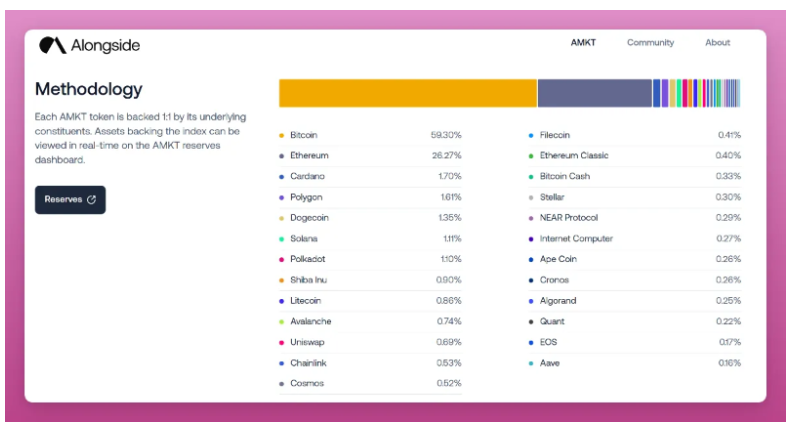The width and height of the screenshot is (790, 428).
Task: Click the Quant row label
Action: 552,321
